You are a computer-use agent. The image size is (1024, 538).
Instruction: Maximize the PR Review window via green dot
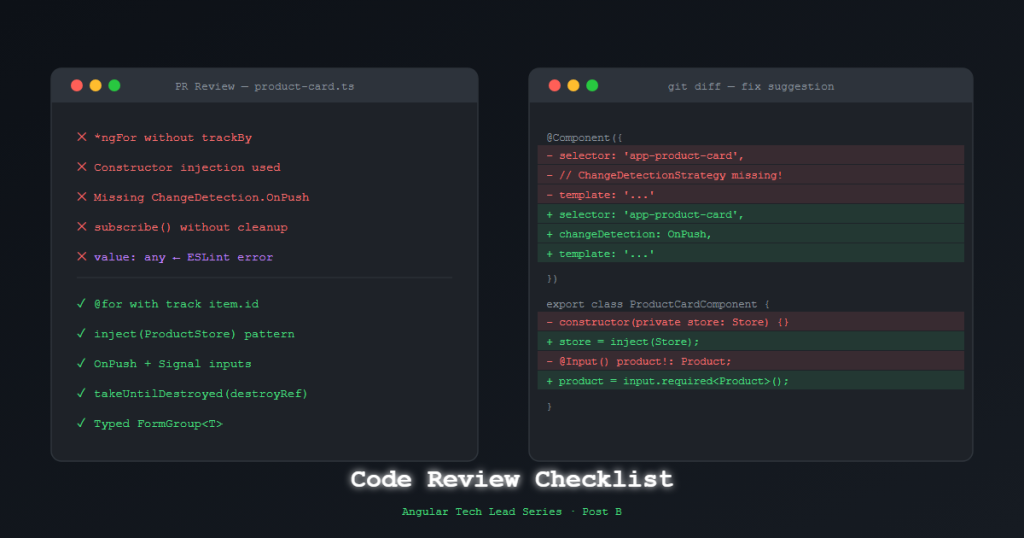click(114, 86)
